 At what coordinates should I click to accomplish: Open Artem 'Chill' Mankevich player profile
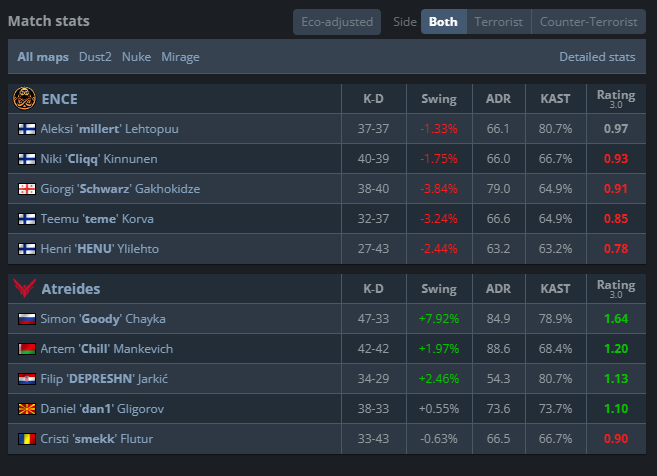106,349
